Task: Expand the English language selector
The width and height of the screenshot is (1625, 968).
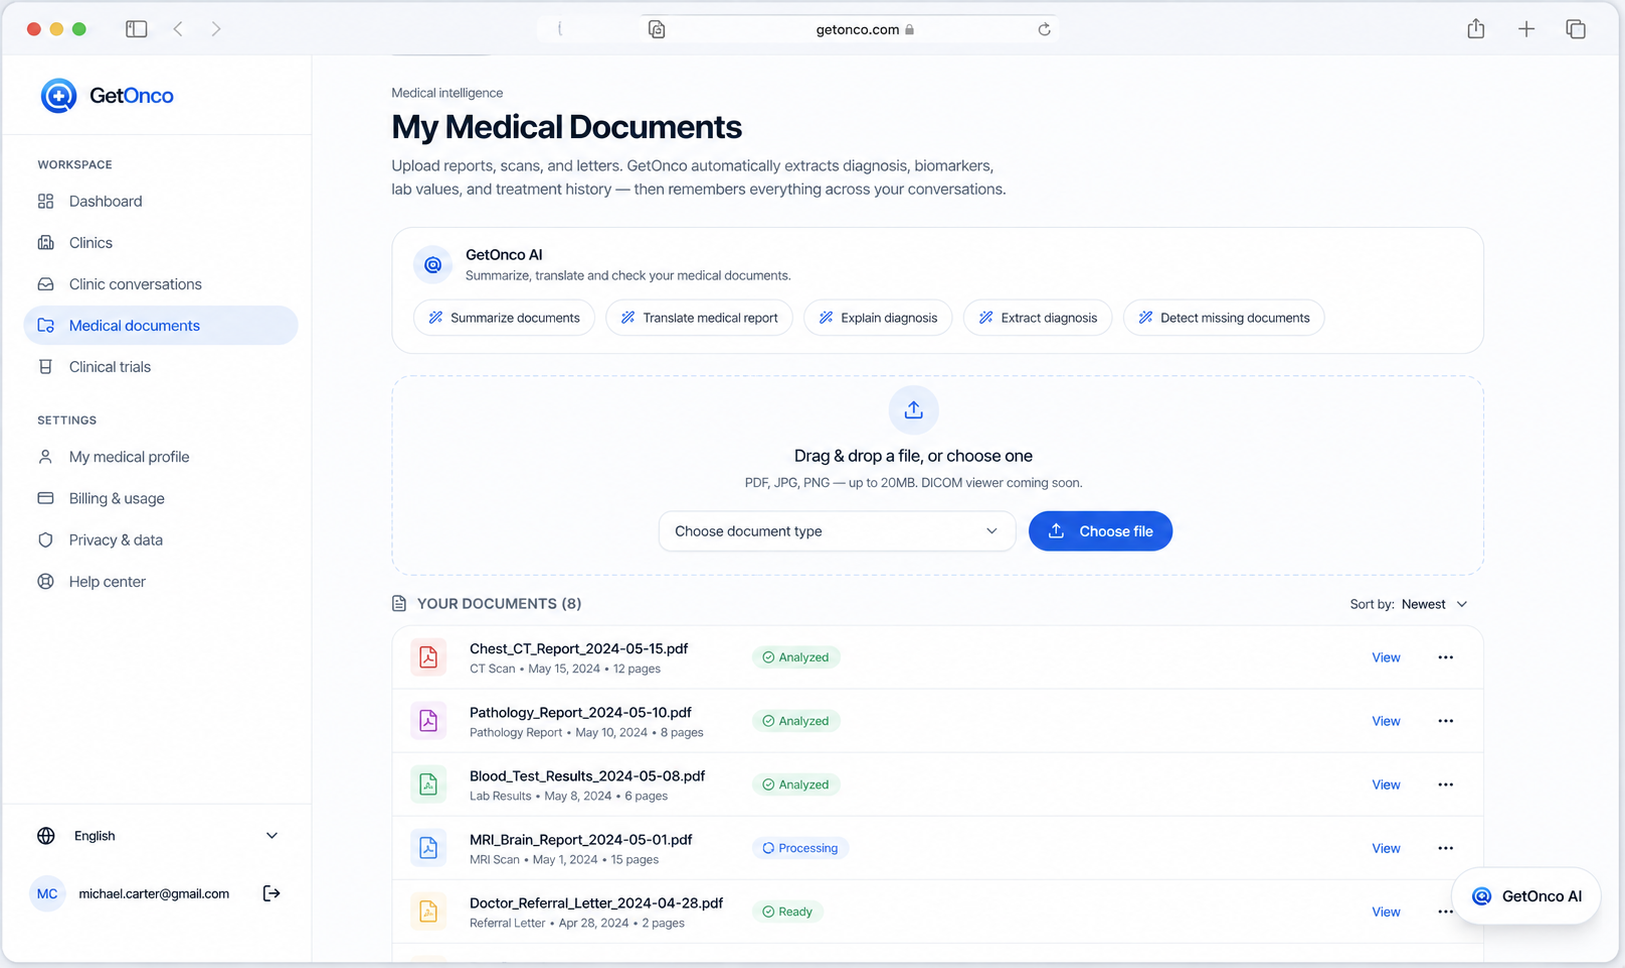Action: click(158, 836)
